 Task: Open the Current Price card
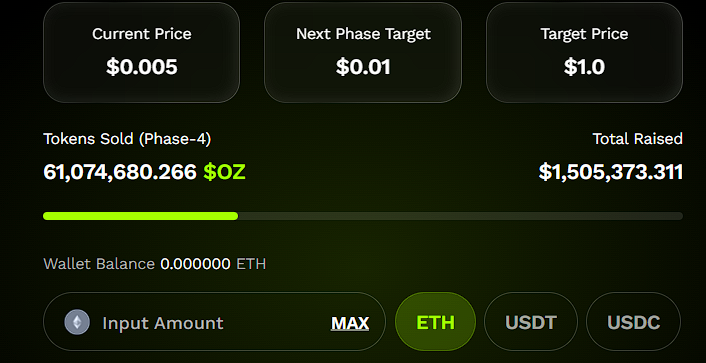point(141,53)
